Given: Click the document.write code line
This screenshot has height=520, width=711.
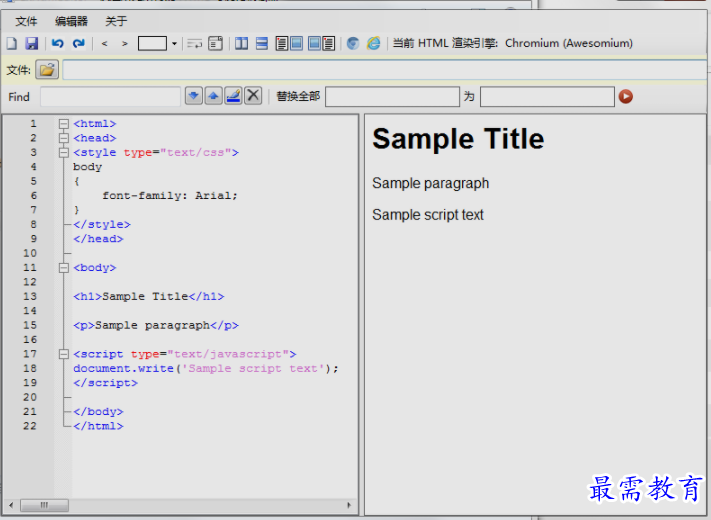Looking at the screenshot, I should (x=206, y=369).
